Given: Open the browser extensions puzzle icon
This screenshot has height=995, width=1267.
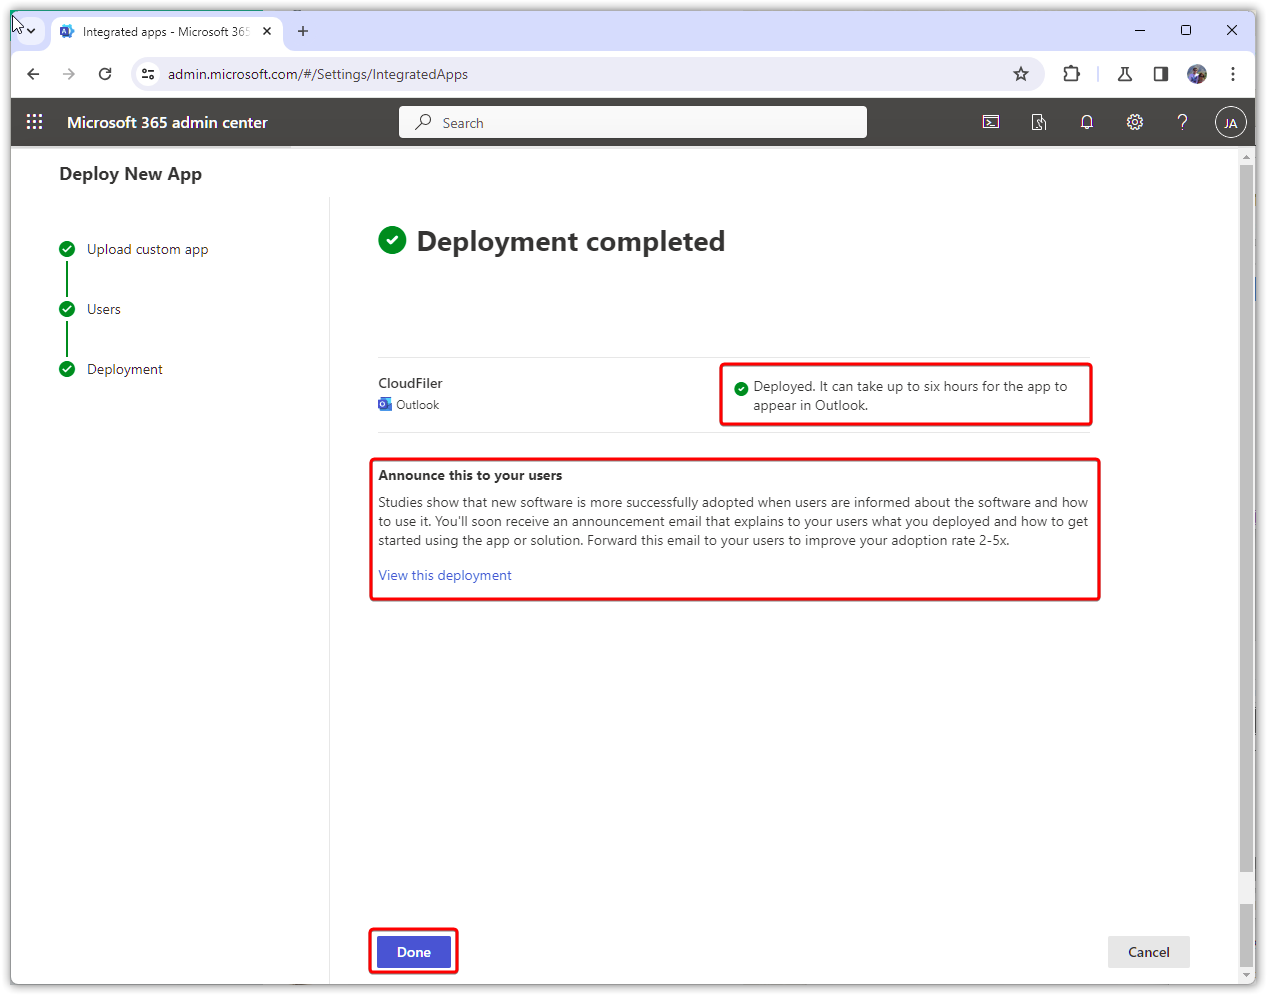Looking at the screenshot, I should (x=1071, y=74).
